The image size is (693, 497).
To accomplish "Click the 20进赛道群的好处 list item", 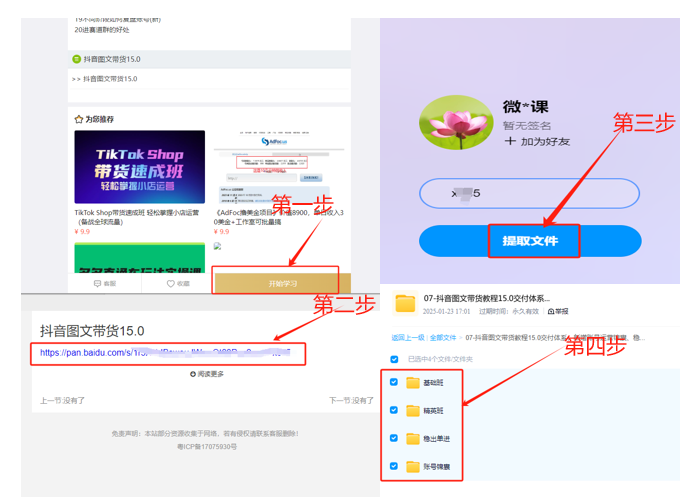I will pyautogui.click(x=102, y=30).
